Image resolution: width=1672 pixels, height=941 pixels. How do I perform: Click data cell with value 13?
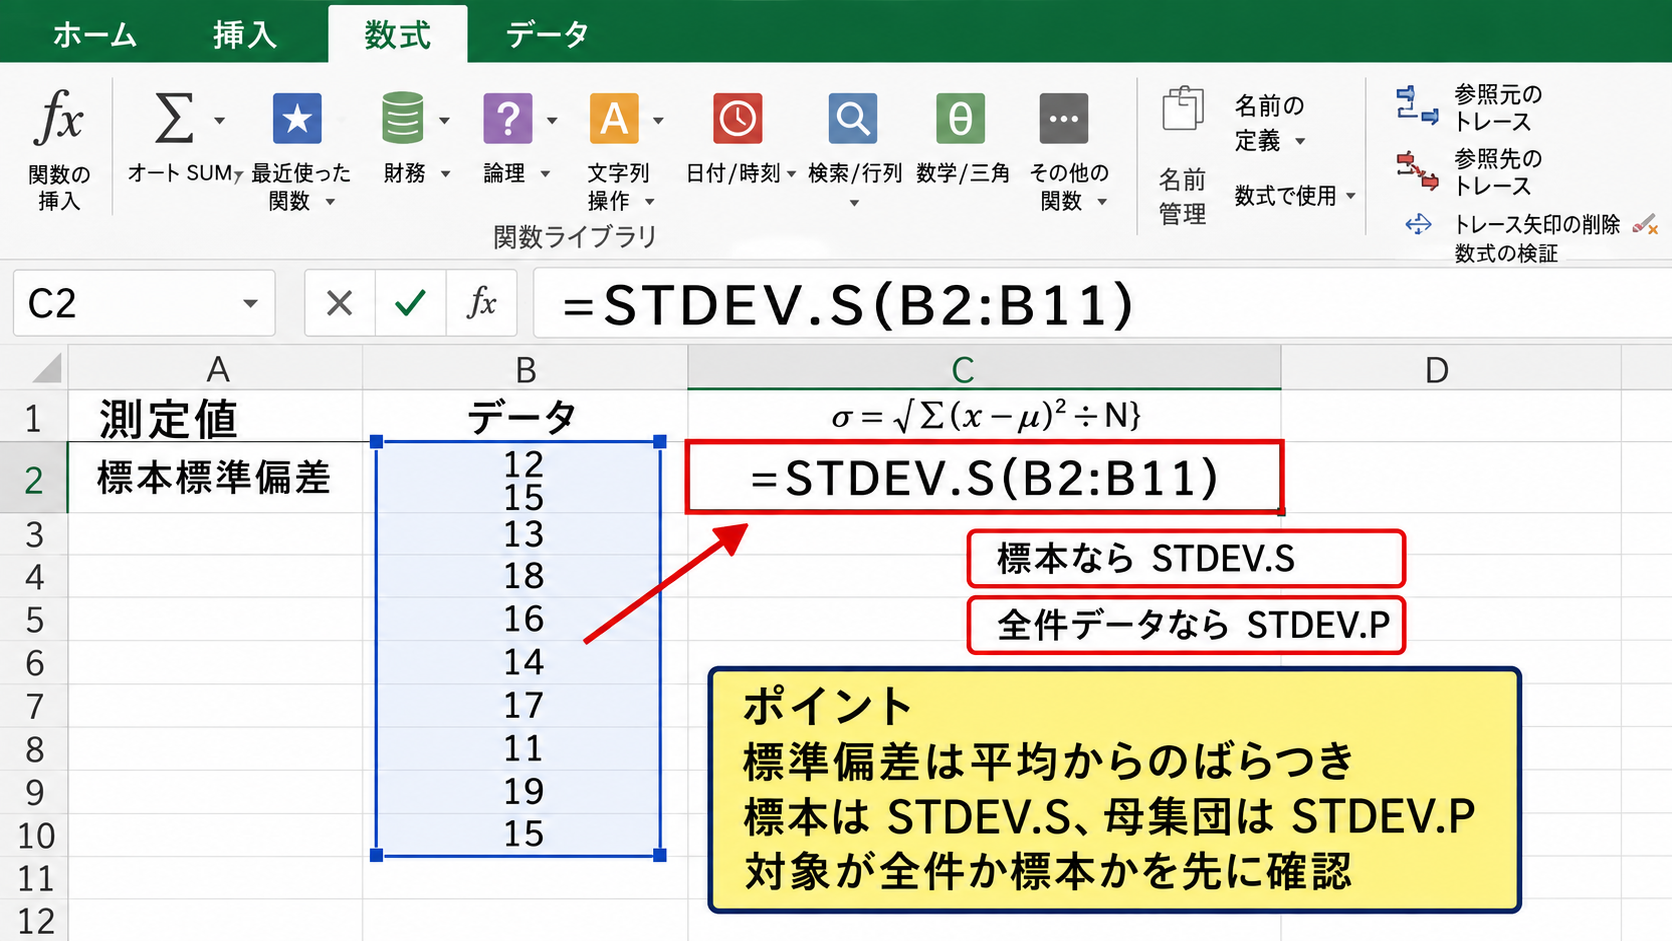(x=524, y=534)
